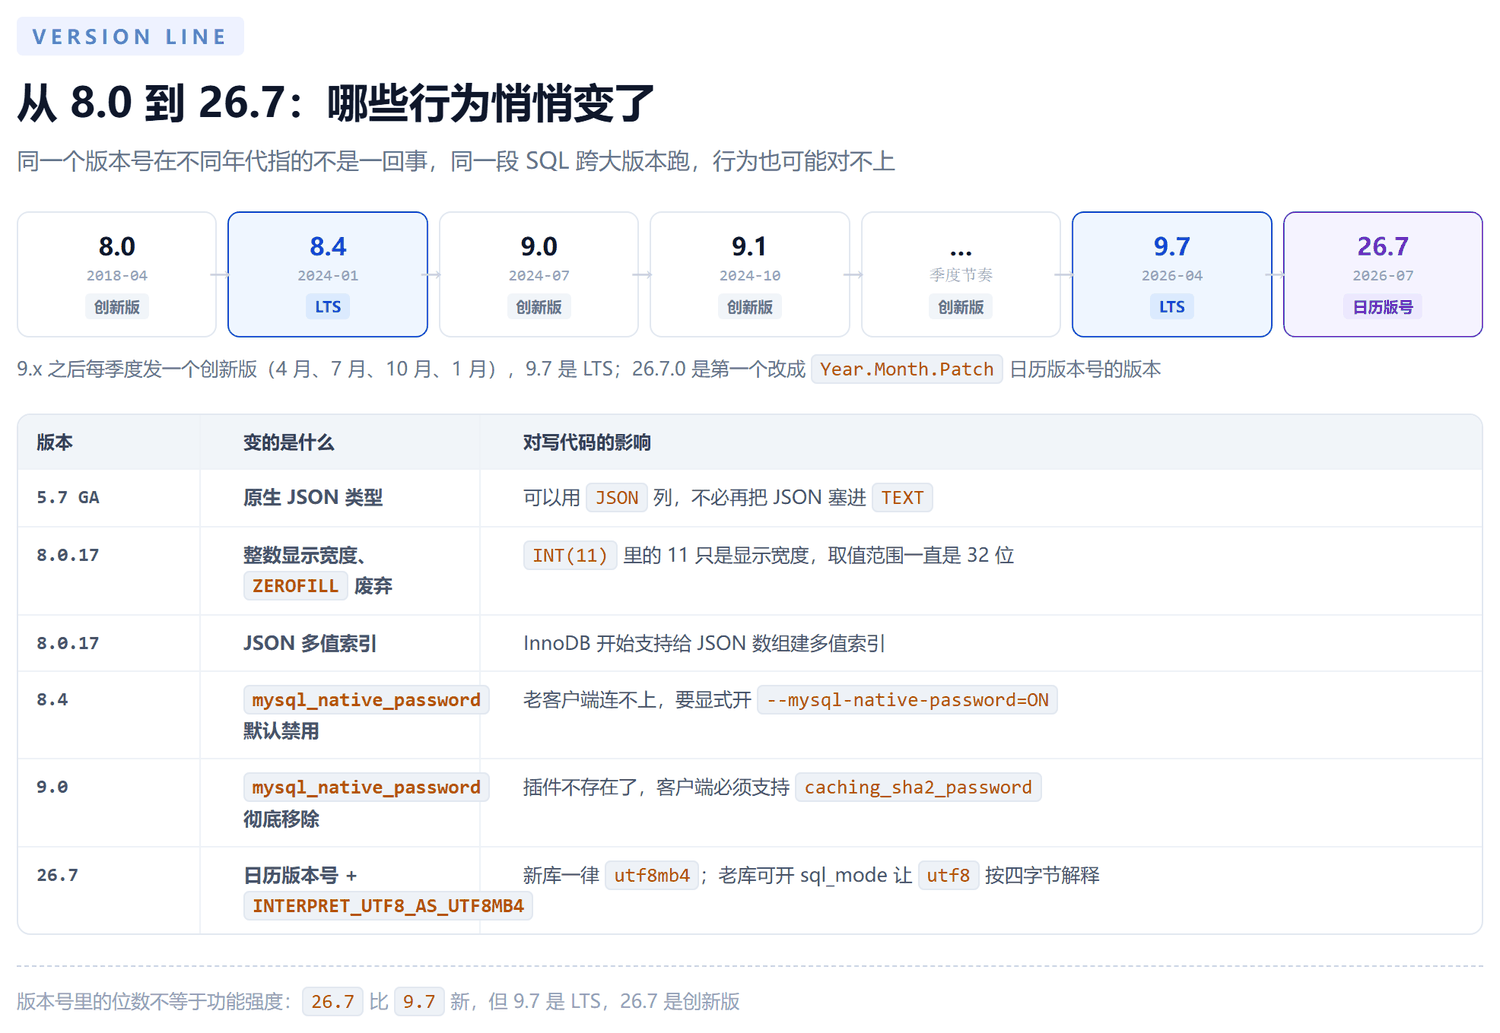Click mysql_native_password tag above 彻底移除

coord(366,787)
